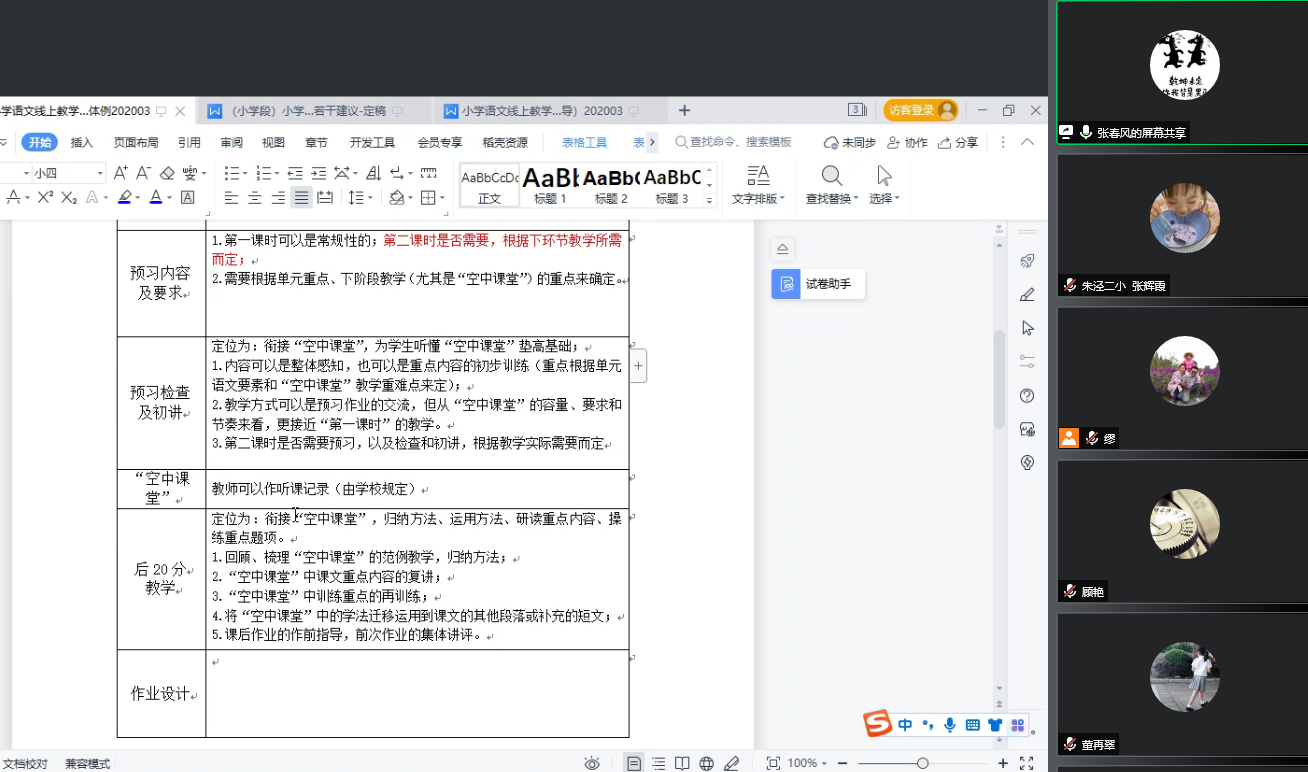Expand the styles gallery

[710, 200]
